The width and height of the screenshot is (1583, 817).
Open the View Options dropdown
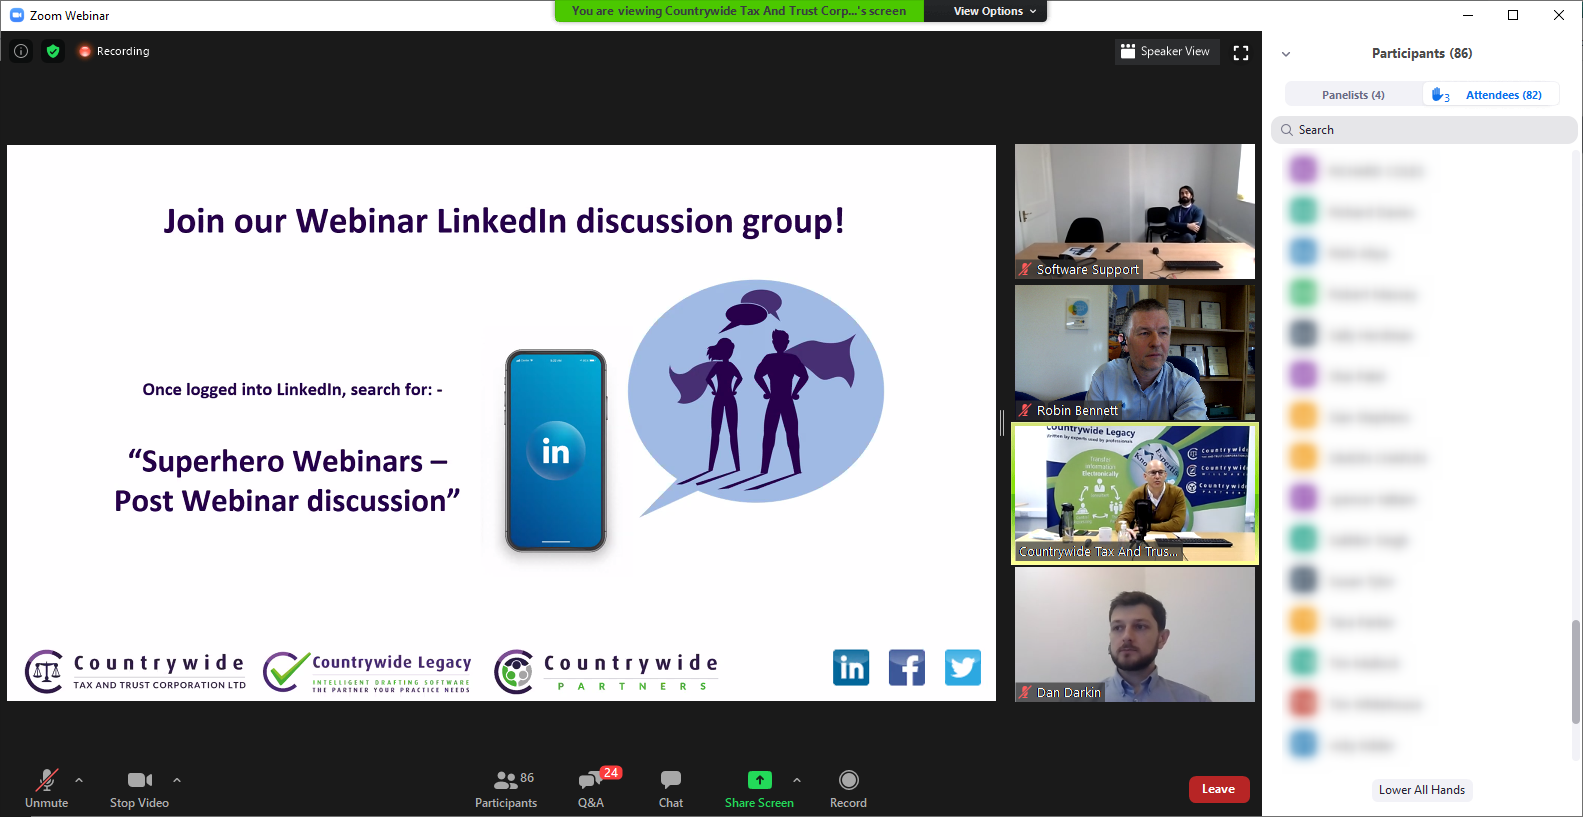click(994, 11)
